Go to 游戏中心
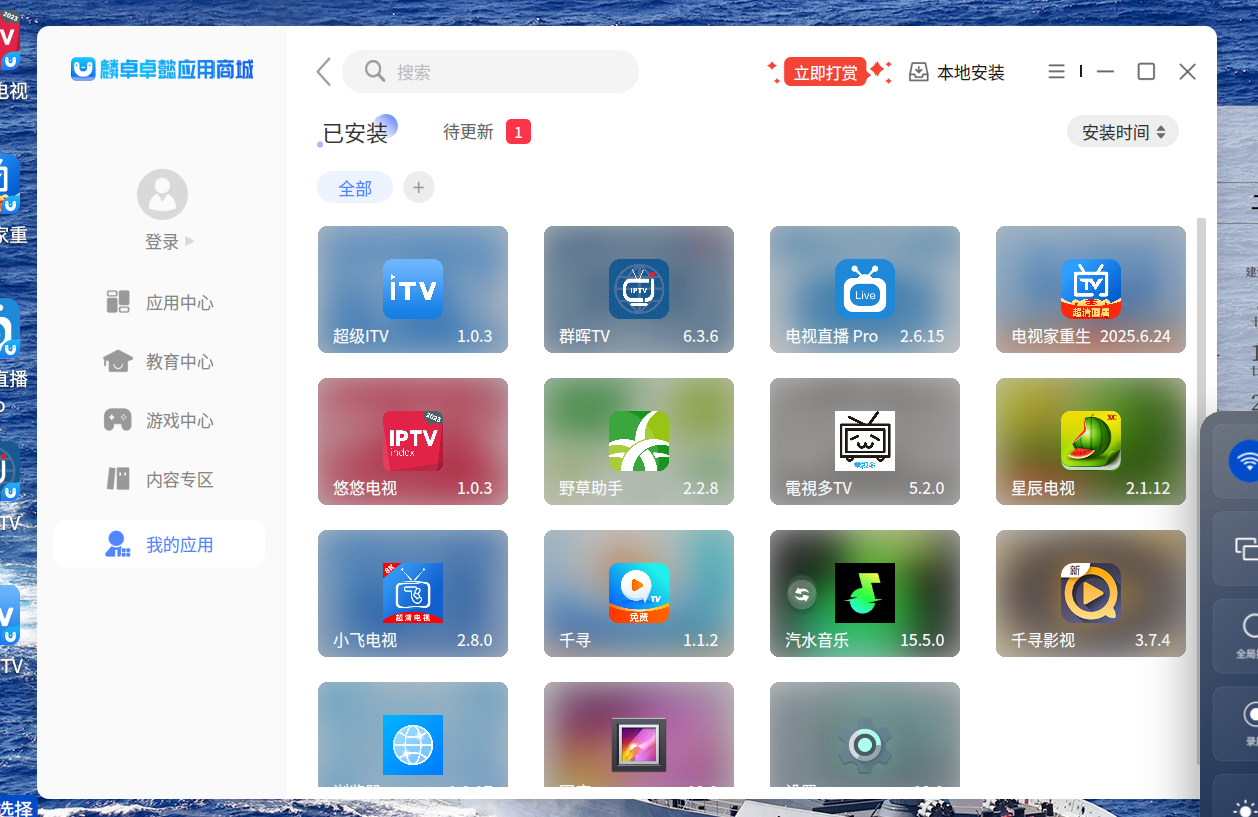The height and width of the screenshot is (817, 1258). click(x=159, y=421)
